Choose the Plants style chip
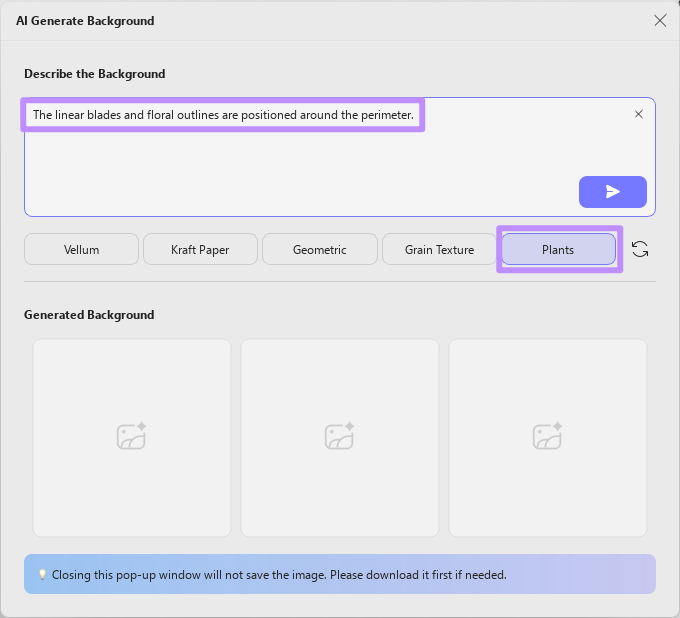The height and width of the screenshot is (618, 680). pyautogui.click(x=558, y=249)
